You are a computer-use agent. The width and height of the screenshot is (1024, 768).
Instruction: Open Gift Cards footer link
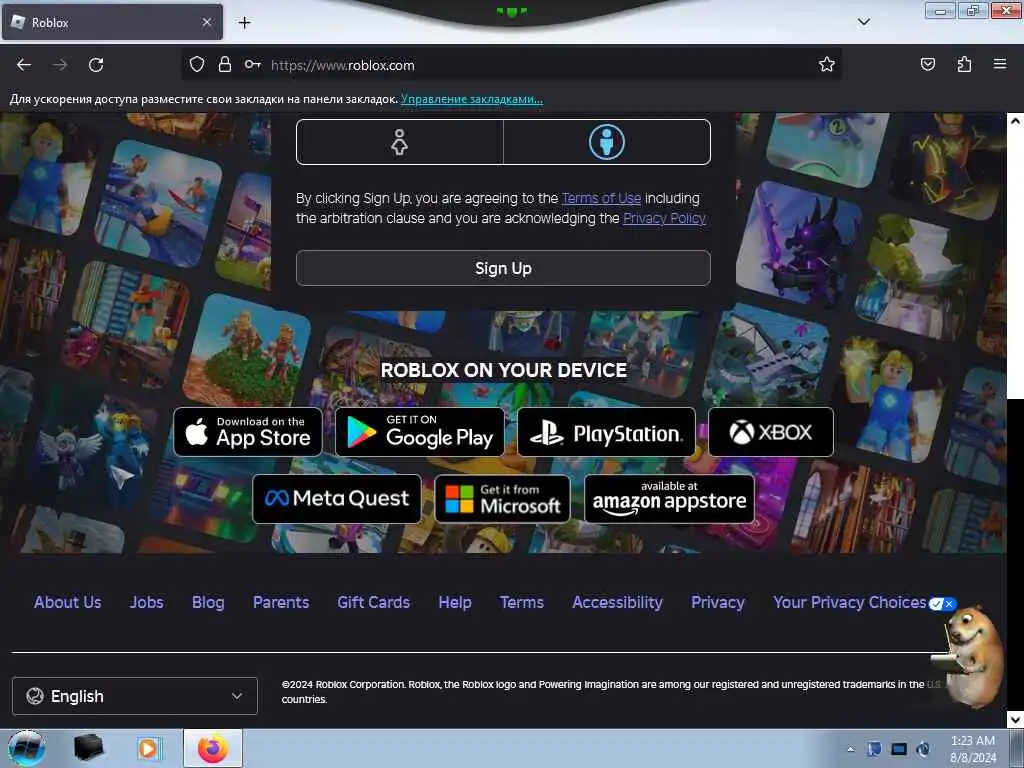(x=374, y=602)
